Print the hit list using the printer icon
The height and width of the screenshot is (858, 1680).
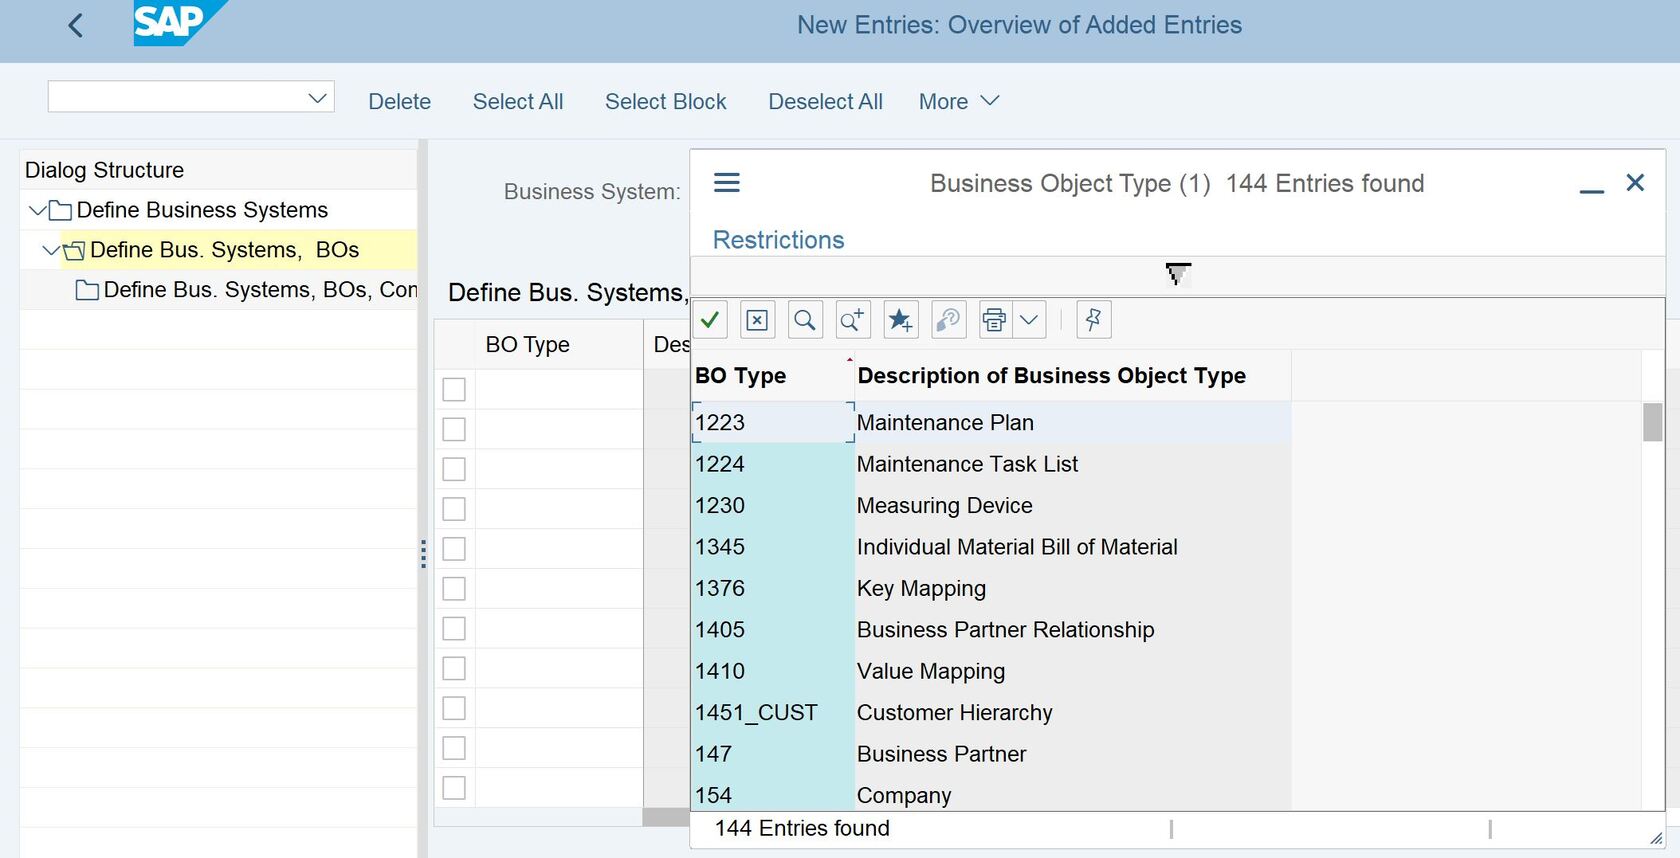tap(994, 320)
